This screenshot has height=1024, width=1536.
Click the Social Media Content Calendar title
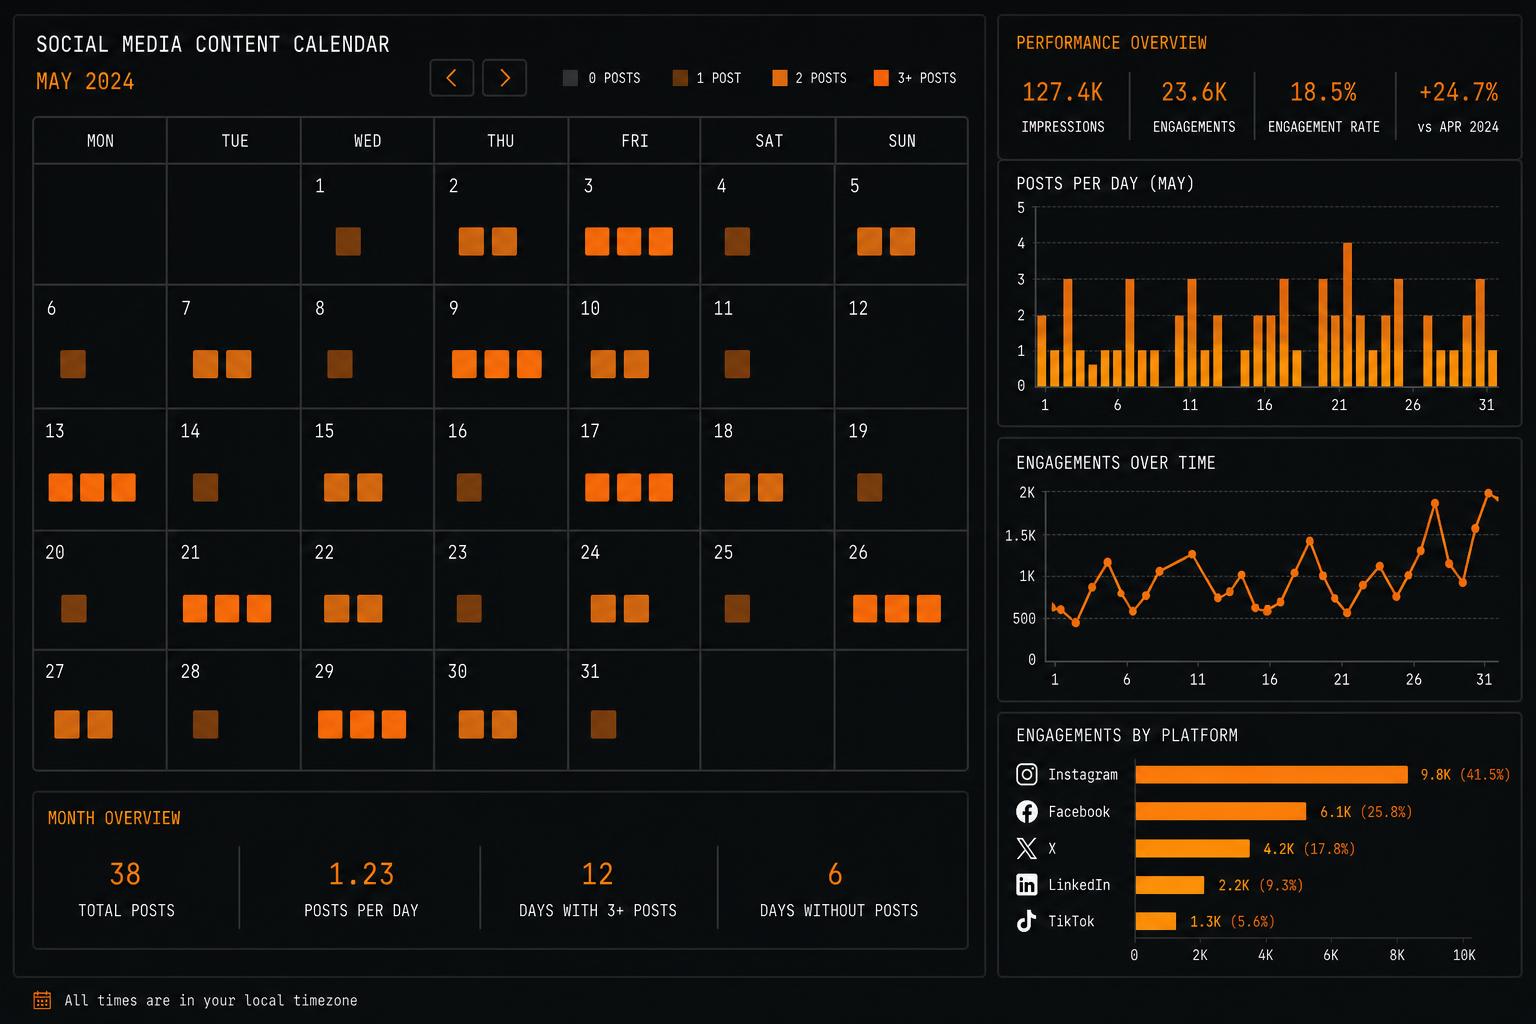click(213, 44)
